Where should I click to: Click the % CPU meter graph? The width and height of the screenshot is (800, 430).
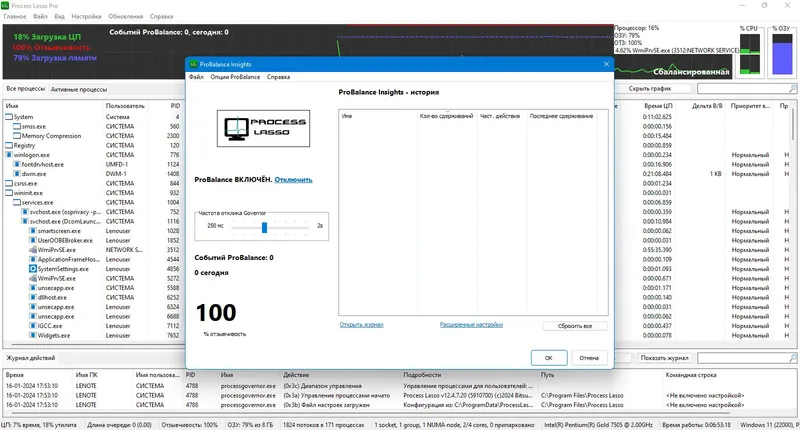point(749,54)
